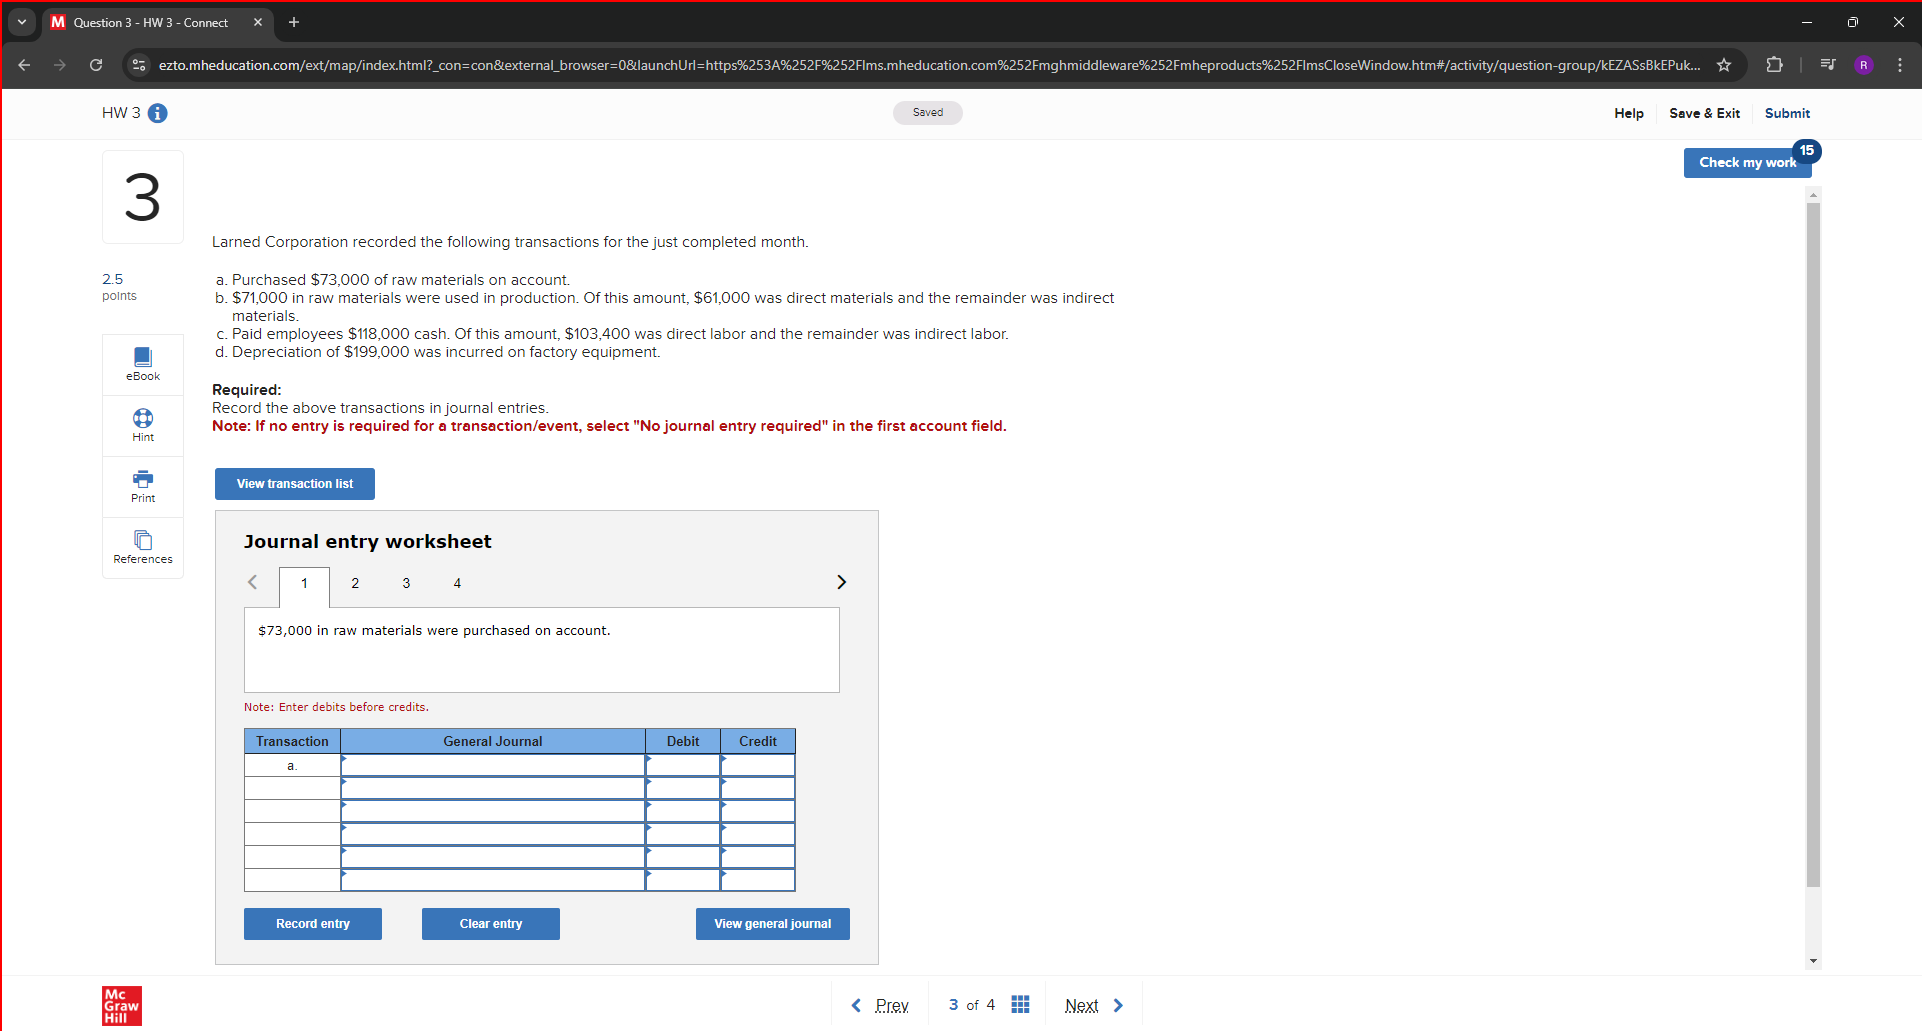Image resolution: width=1922 pixels, height=1031 pixels.
Task: Open the Help link
Action: tap(1629, 113)
